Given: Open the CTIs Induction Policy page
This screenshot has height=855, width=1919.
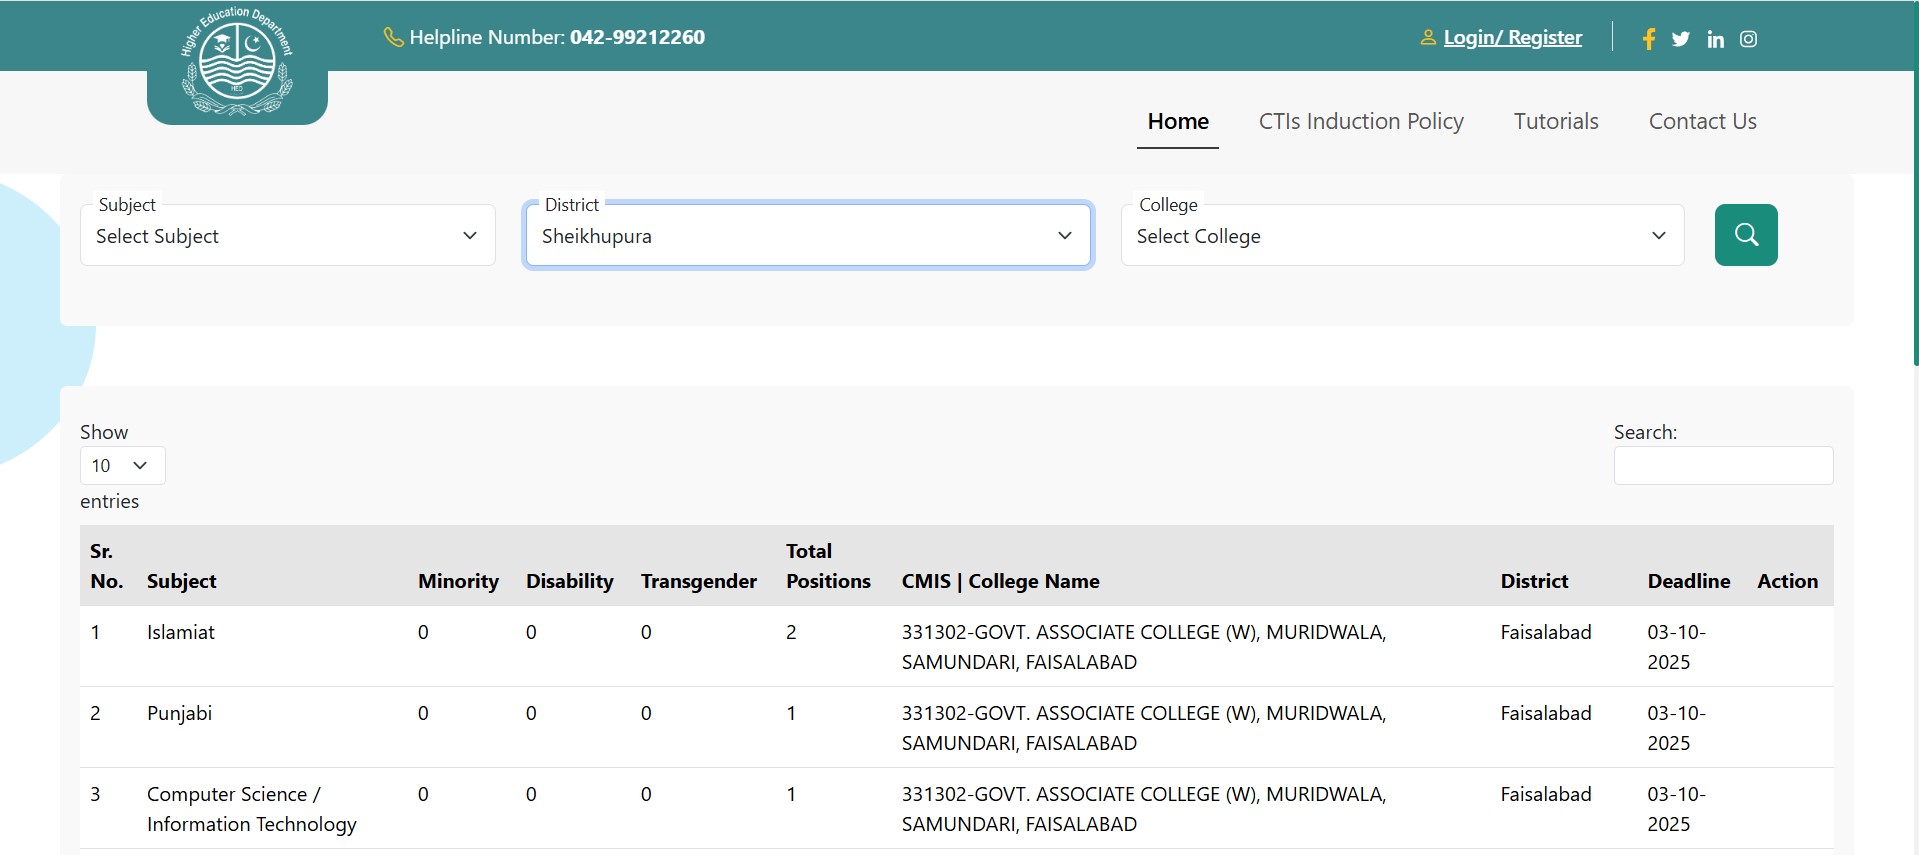Looking at the screenshot, I should tap(1360, 122).
